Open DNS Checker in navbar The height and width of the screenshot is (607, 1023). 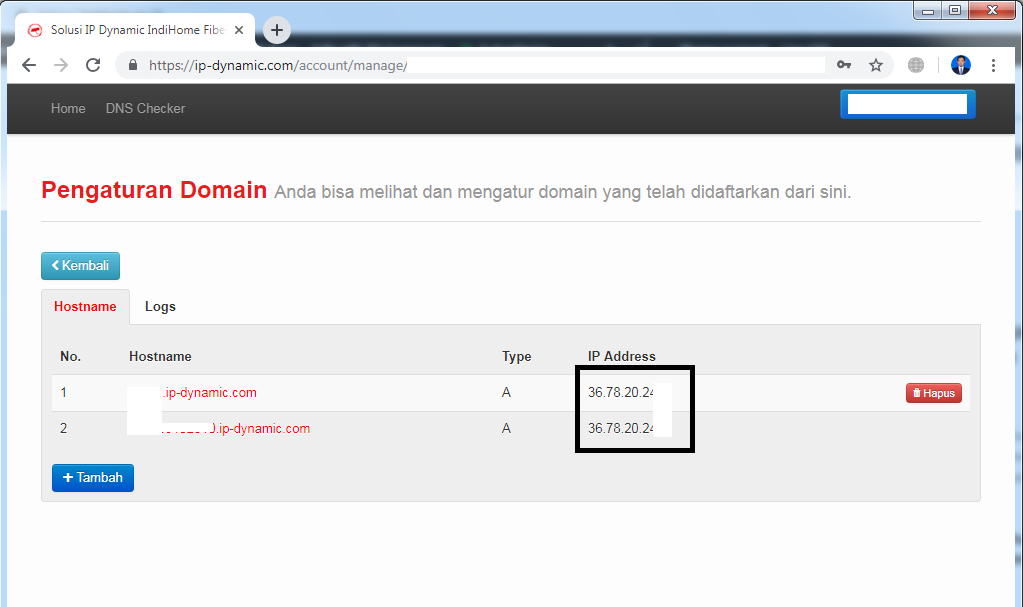(145, 108)
